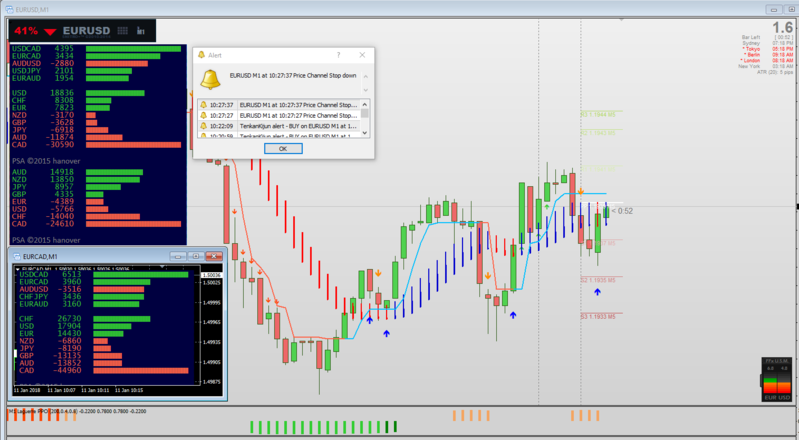This screenshot has width=799, height=440.
Task: Maximize the EURCAD,M1 chart window
Action: [x=196, y=256]
